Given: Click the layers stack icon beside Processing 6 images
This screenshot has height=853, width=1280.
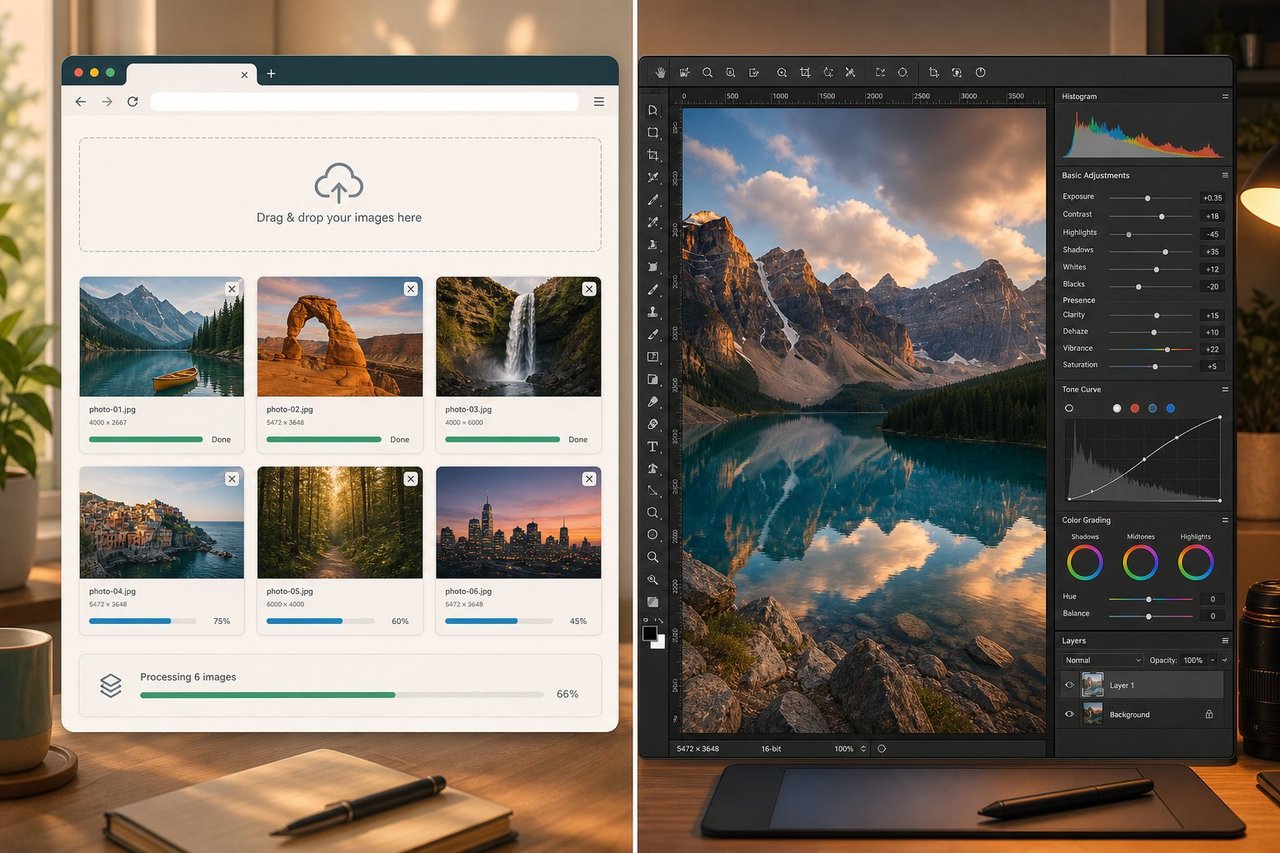Looking at the screenshot, I should click(x=110, y=685).
